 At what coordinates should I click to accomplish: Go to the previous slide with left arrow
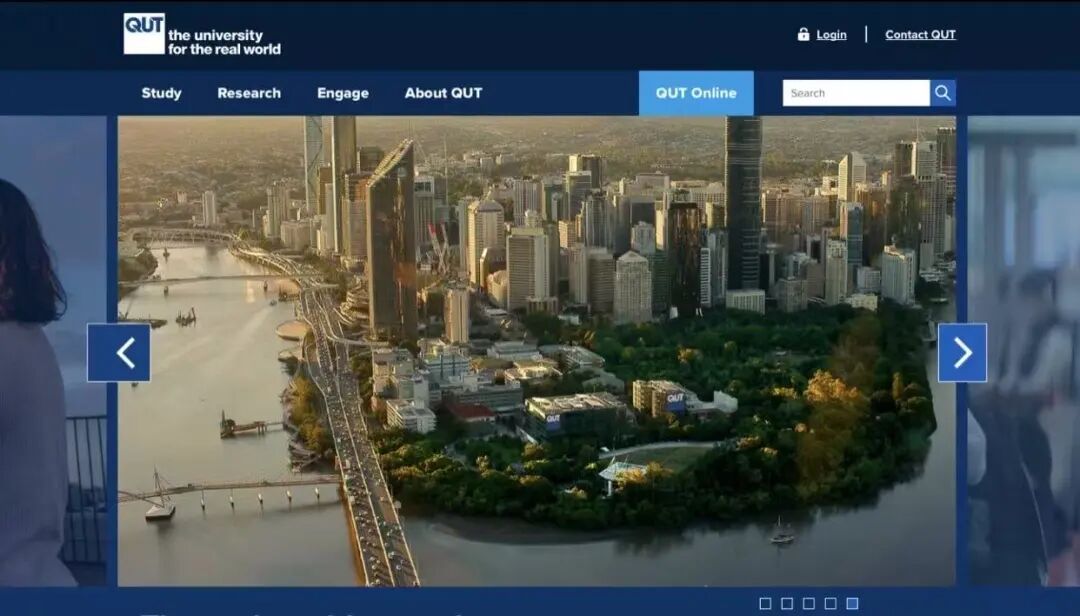119,352
